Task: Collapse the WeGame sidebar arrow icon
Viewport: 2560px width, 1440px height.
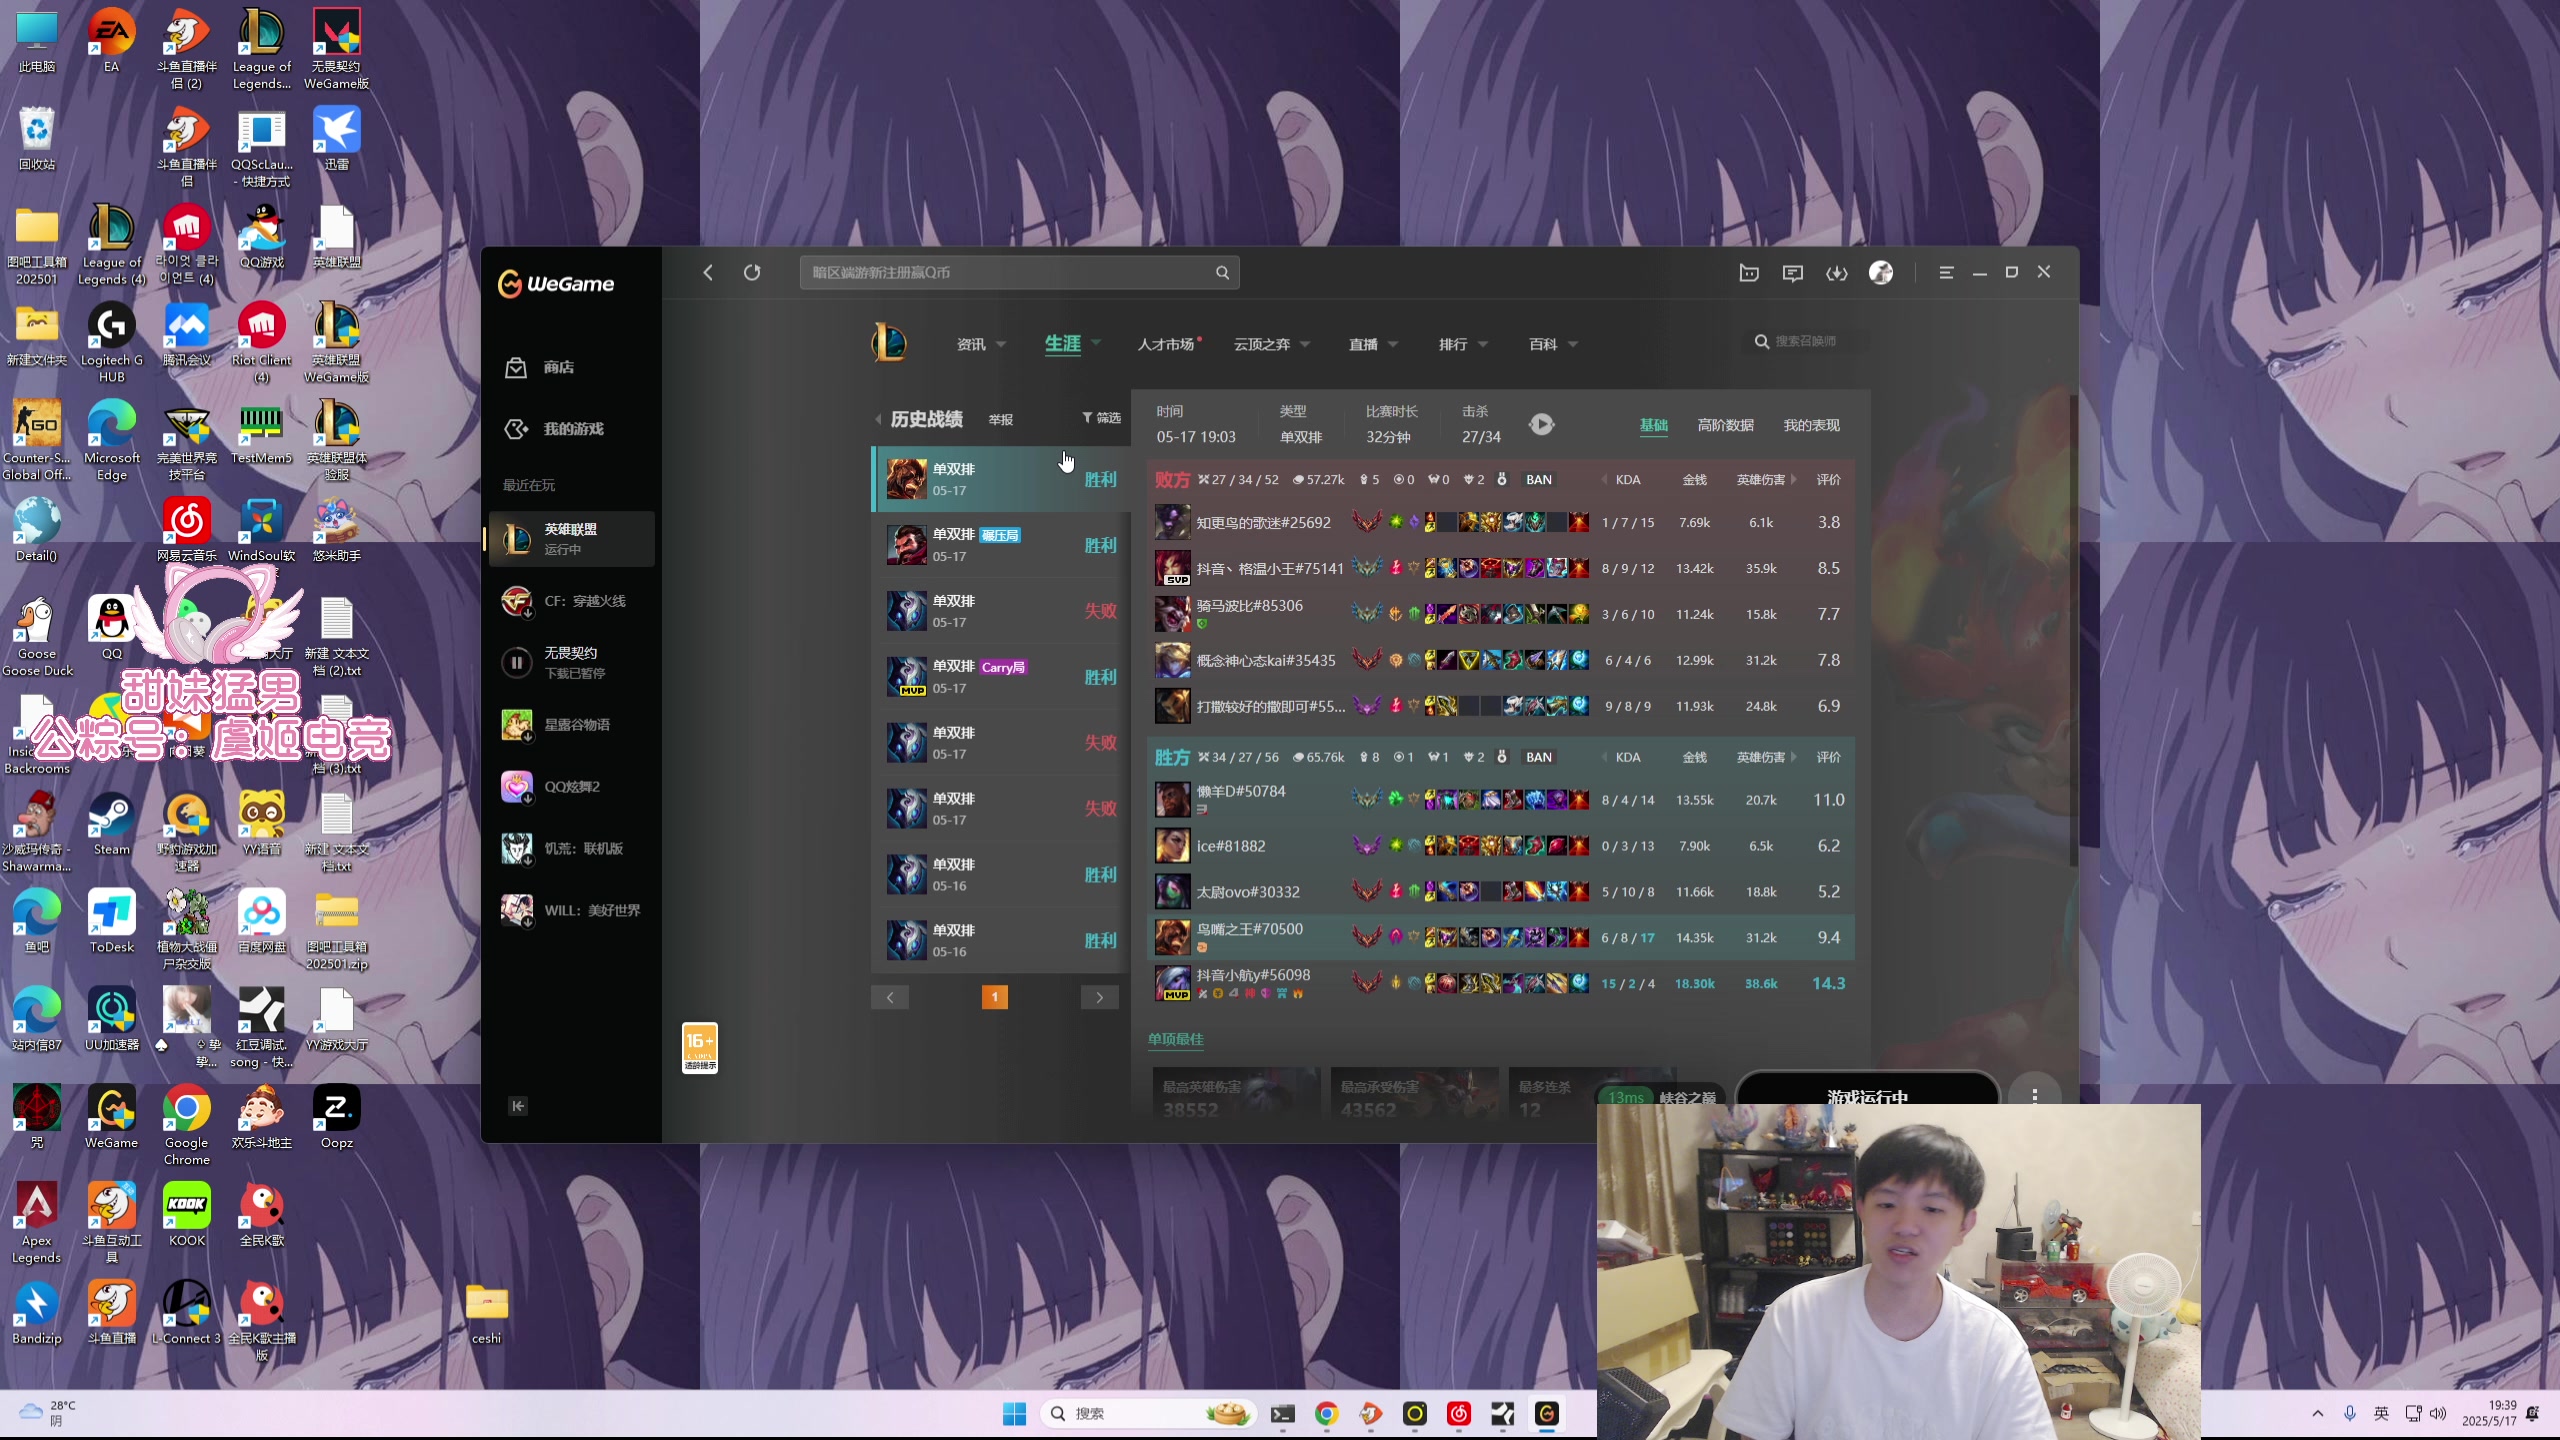Action: tap(518, 1105)
